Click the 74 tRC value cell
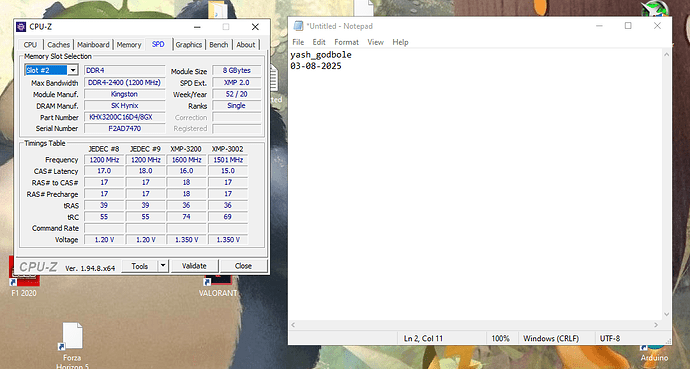The image size is (690, 369). coord(187,216)
